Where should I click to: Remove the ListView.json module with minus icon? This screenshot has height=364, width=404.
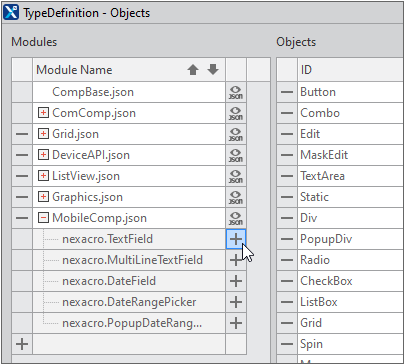point(22,176)
